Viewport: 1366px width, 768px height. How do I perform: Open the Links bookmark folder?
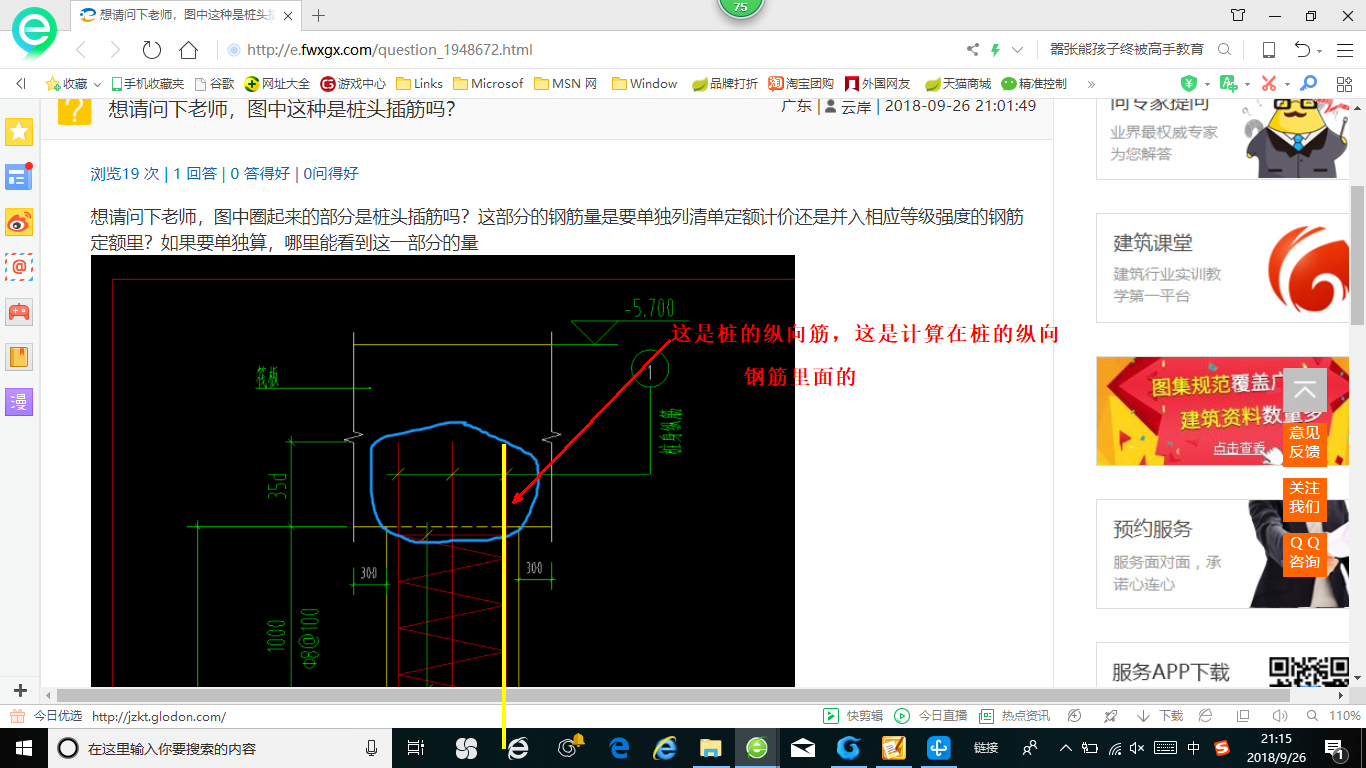click(x=420, y=84)
